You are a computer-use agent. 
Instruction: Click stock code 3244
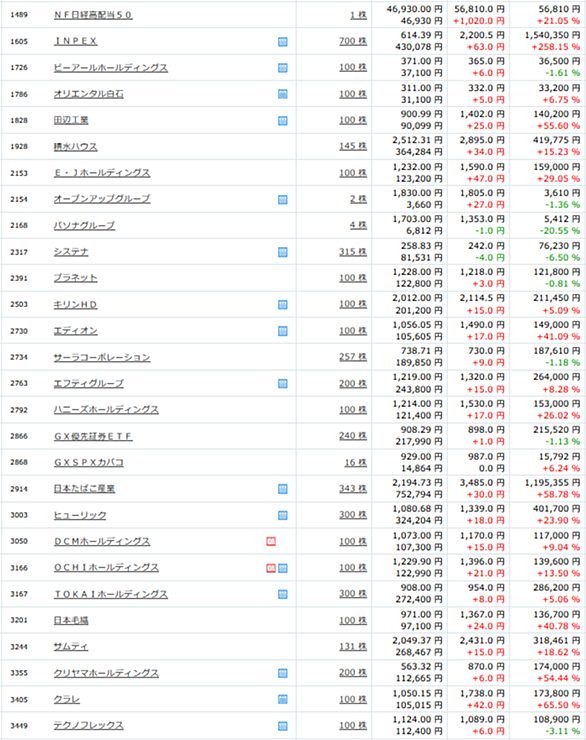coord(19,647)
